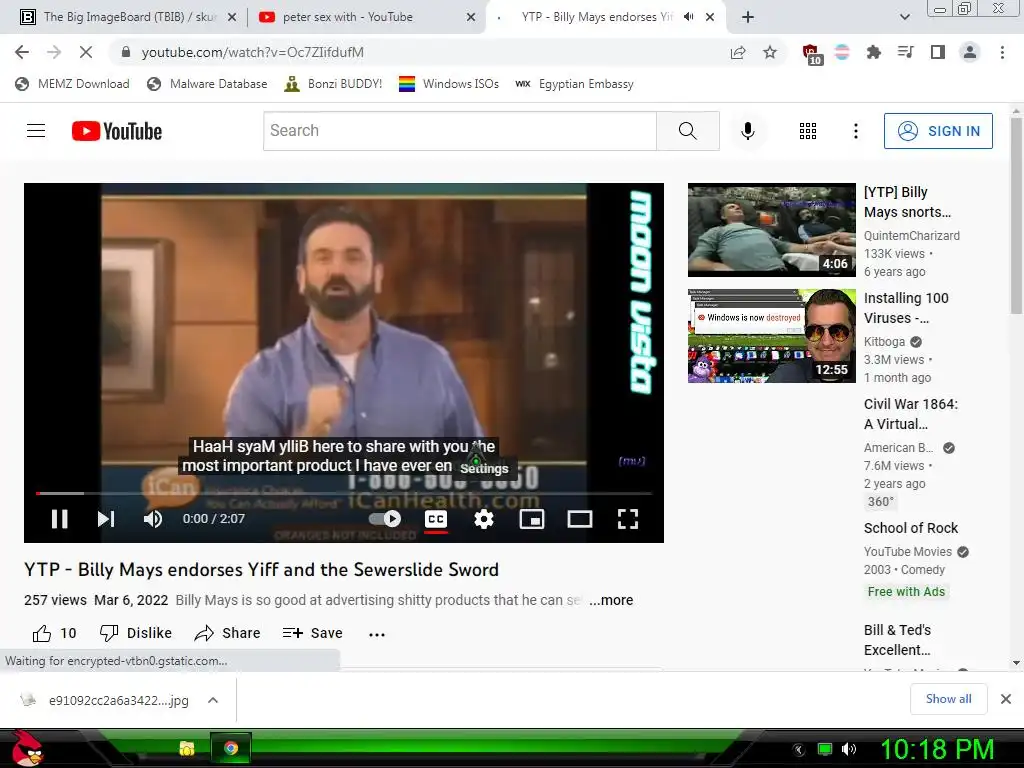Screen dimensions: 1024x768
Task: Like the video thumbs up
Action: coord(54,633)
